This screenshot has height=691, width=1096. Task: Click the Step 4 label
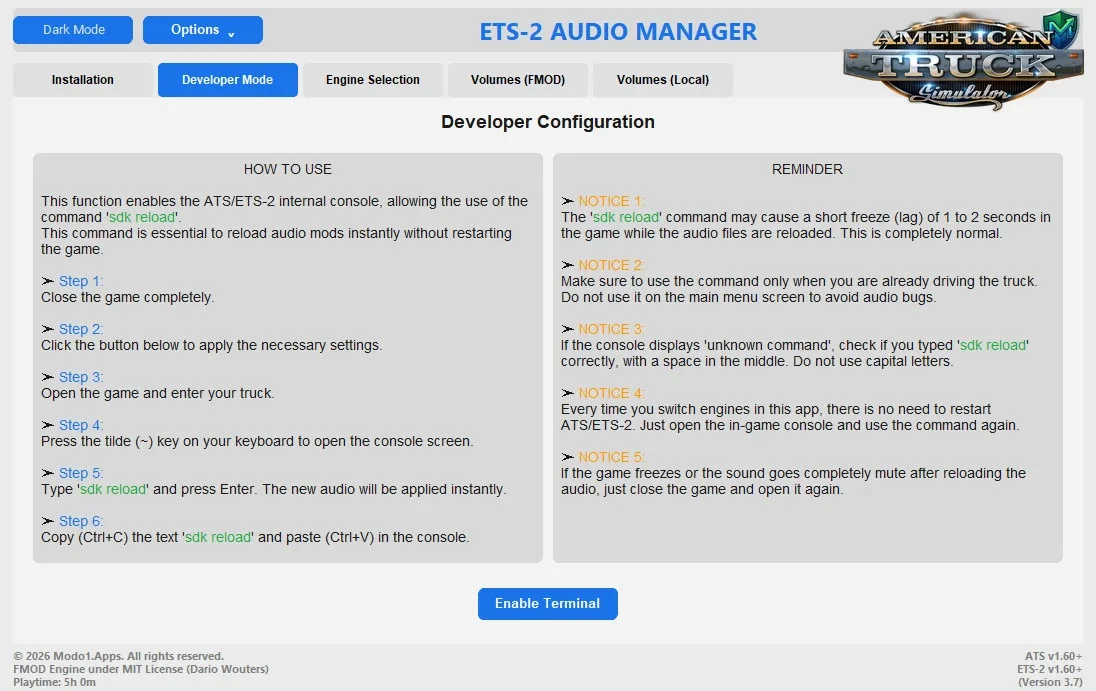(x=80, y=425)
